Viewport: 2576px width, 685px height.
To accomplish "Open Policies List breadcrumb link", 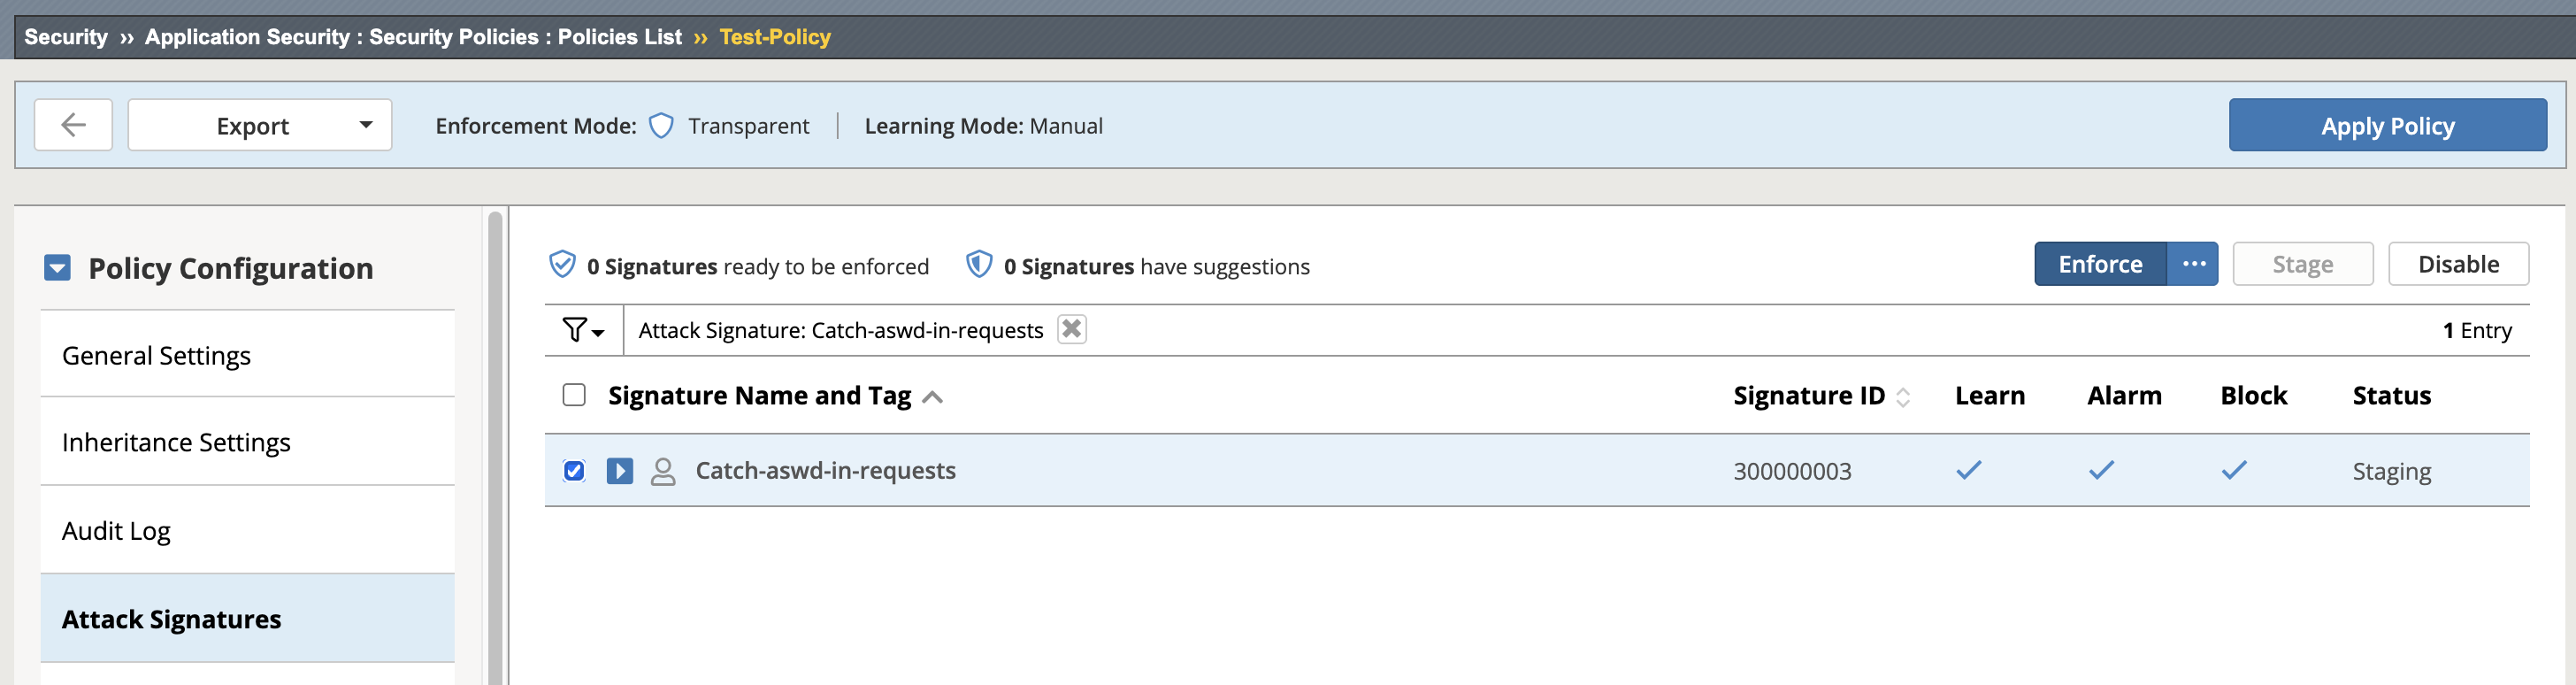I will click(620, 37).
